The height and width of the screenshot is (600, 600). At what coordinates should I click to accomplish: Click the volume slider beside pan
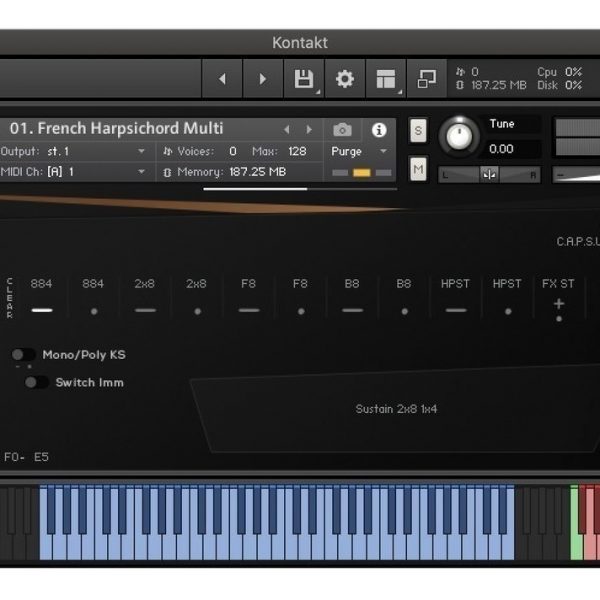click(576, 175)
